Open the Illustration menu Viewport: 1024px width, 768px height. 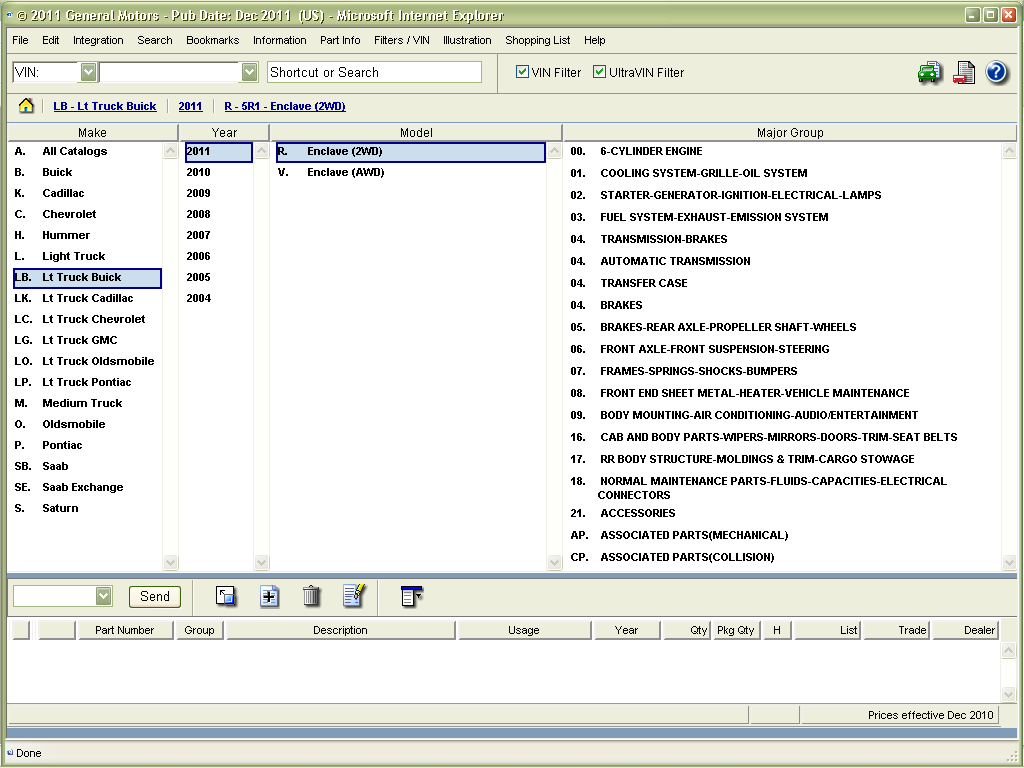point(467,40)
